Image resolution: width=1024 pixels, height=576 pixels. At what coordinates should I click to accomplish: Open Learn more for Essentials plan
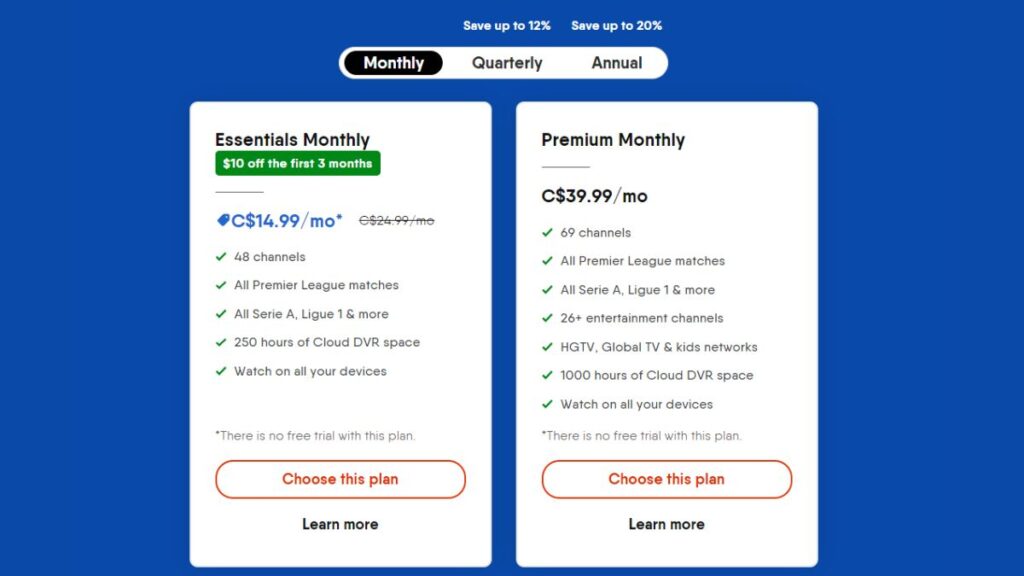click(x=340, y=524)
